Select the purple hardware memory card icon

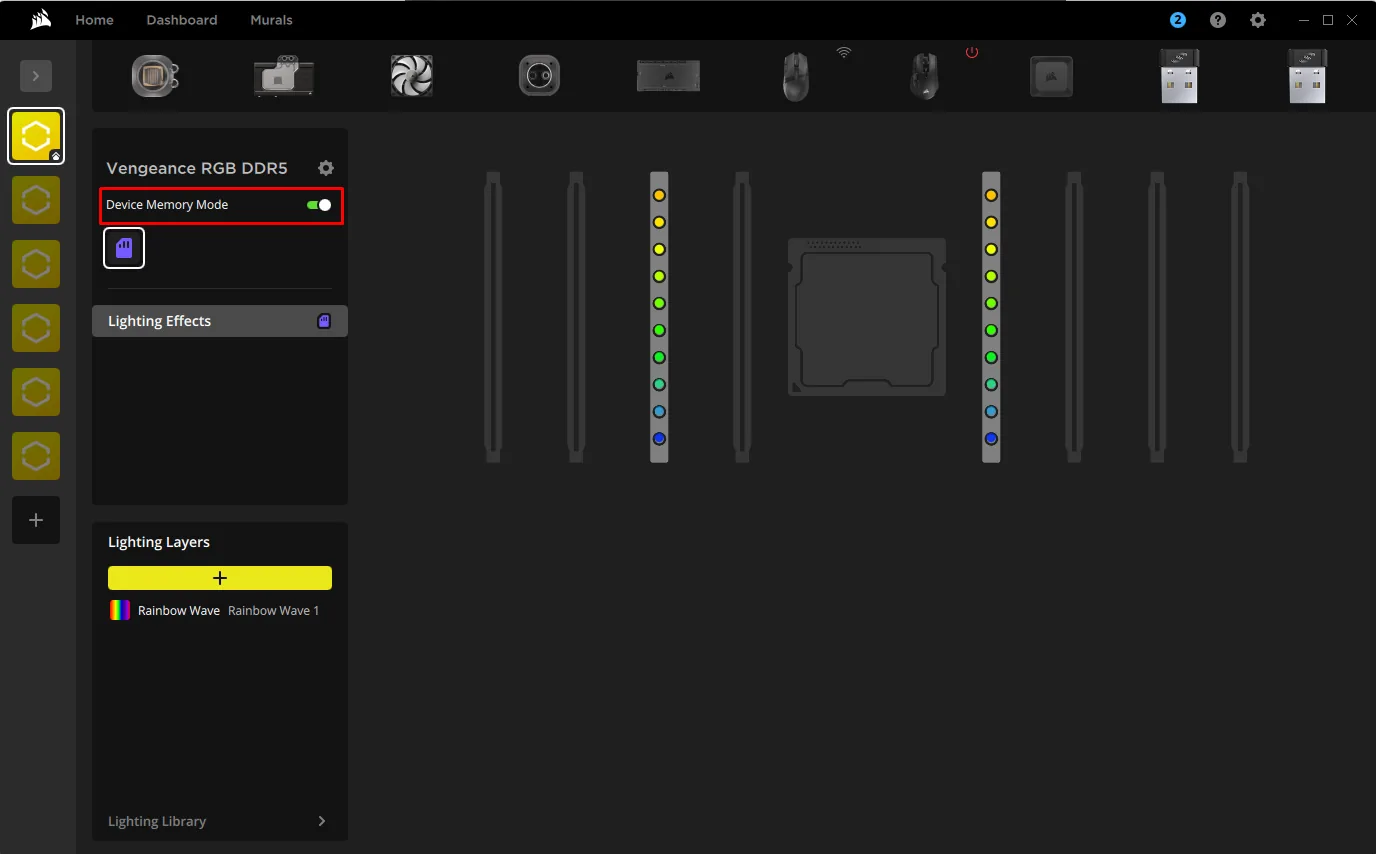pyautogui.click(x=124, y=248)
